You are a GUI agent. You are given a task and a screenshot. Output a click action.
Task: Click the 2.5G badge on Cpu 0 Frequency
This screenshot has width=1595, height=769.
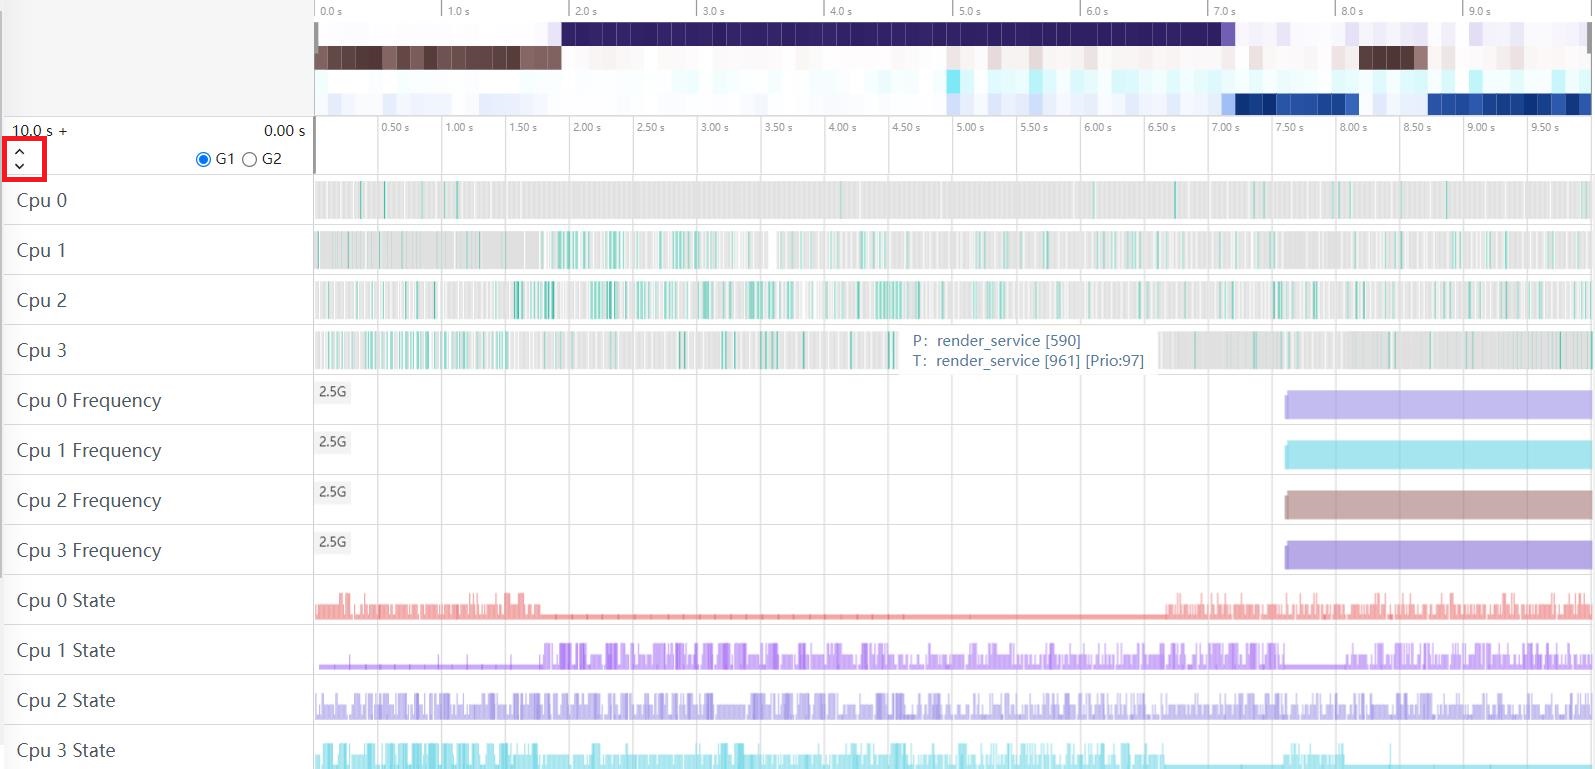tap(333, 392)
